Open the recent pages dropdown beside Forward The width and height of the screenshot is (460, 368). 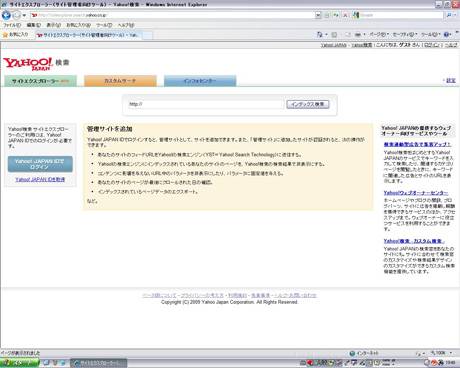[x=24, y=15]
